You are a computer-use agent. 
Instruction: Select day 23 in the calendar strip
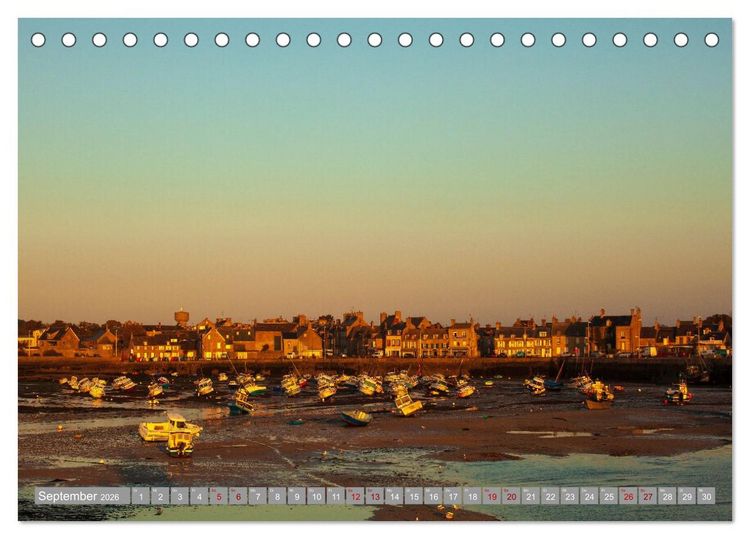570,496
